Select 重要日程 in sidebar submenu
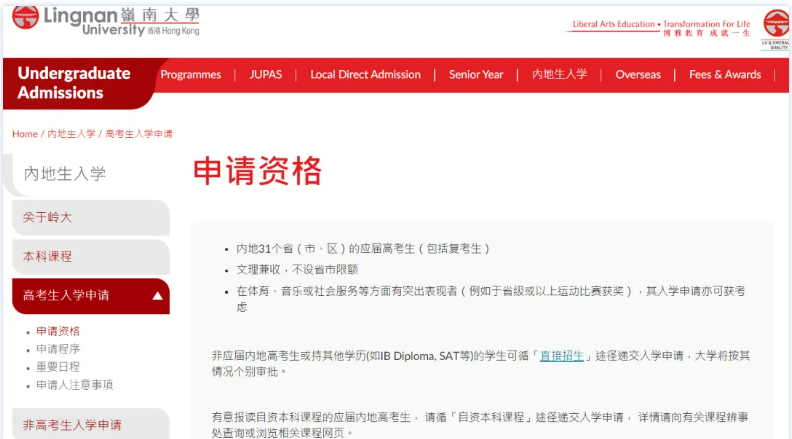Image resolution: width=792 pixels, height=439 pixels. point(58,367)
